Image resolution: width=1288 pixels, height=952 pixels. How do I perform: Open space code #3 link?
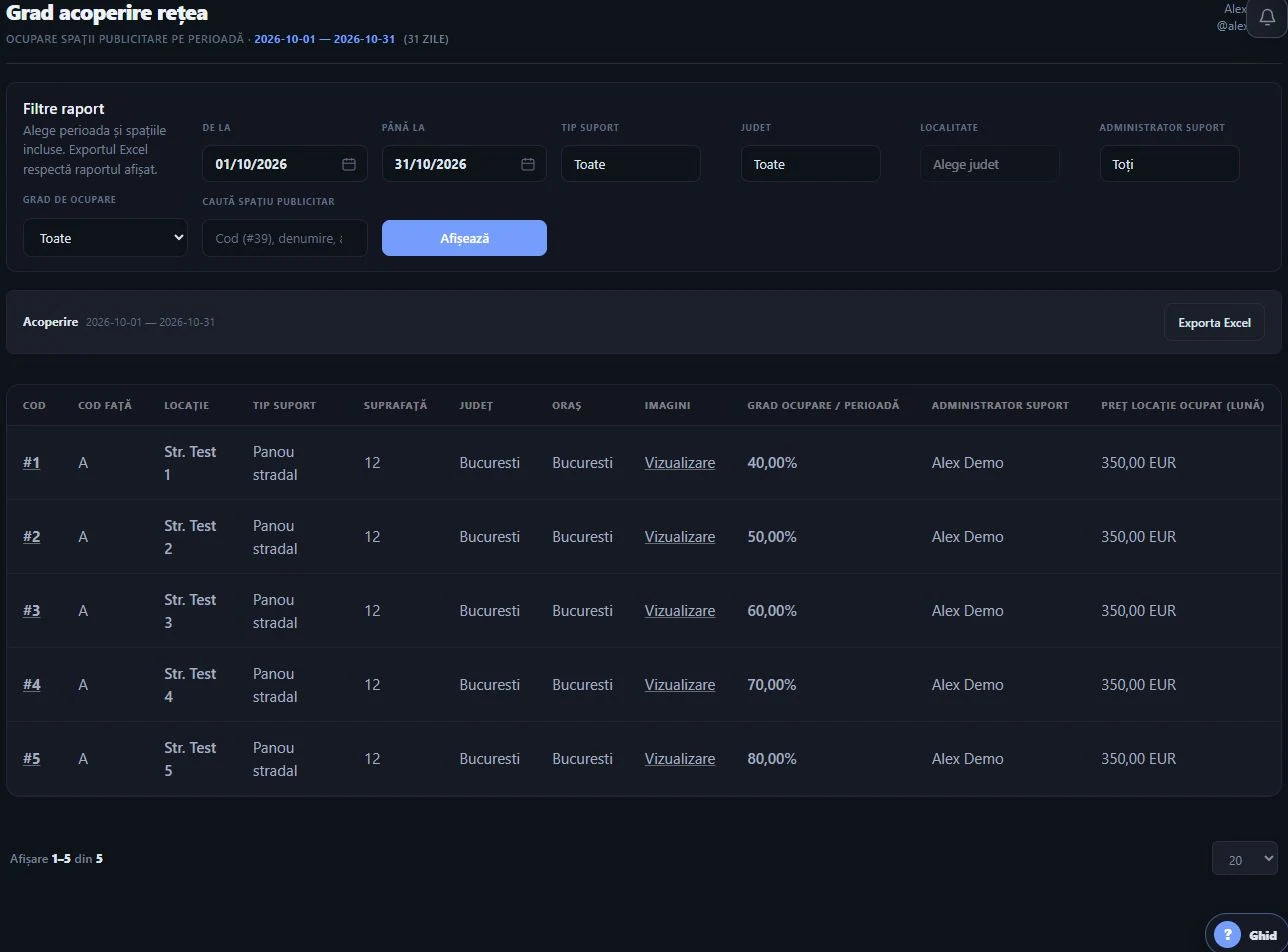(x=32, y=611)
